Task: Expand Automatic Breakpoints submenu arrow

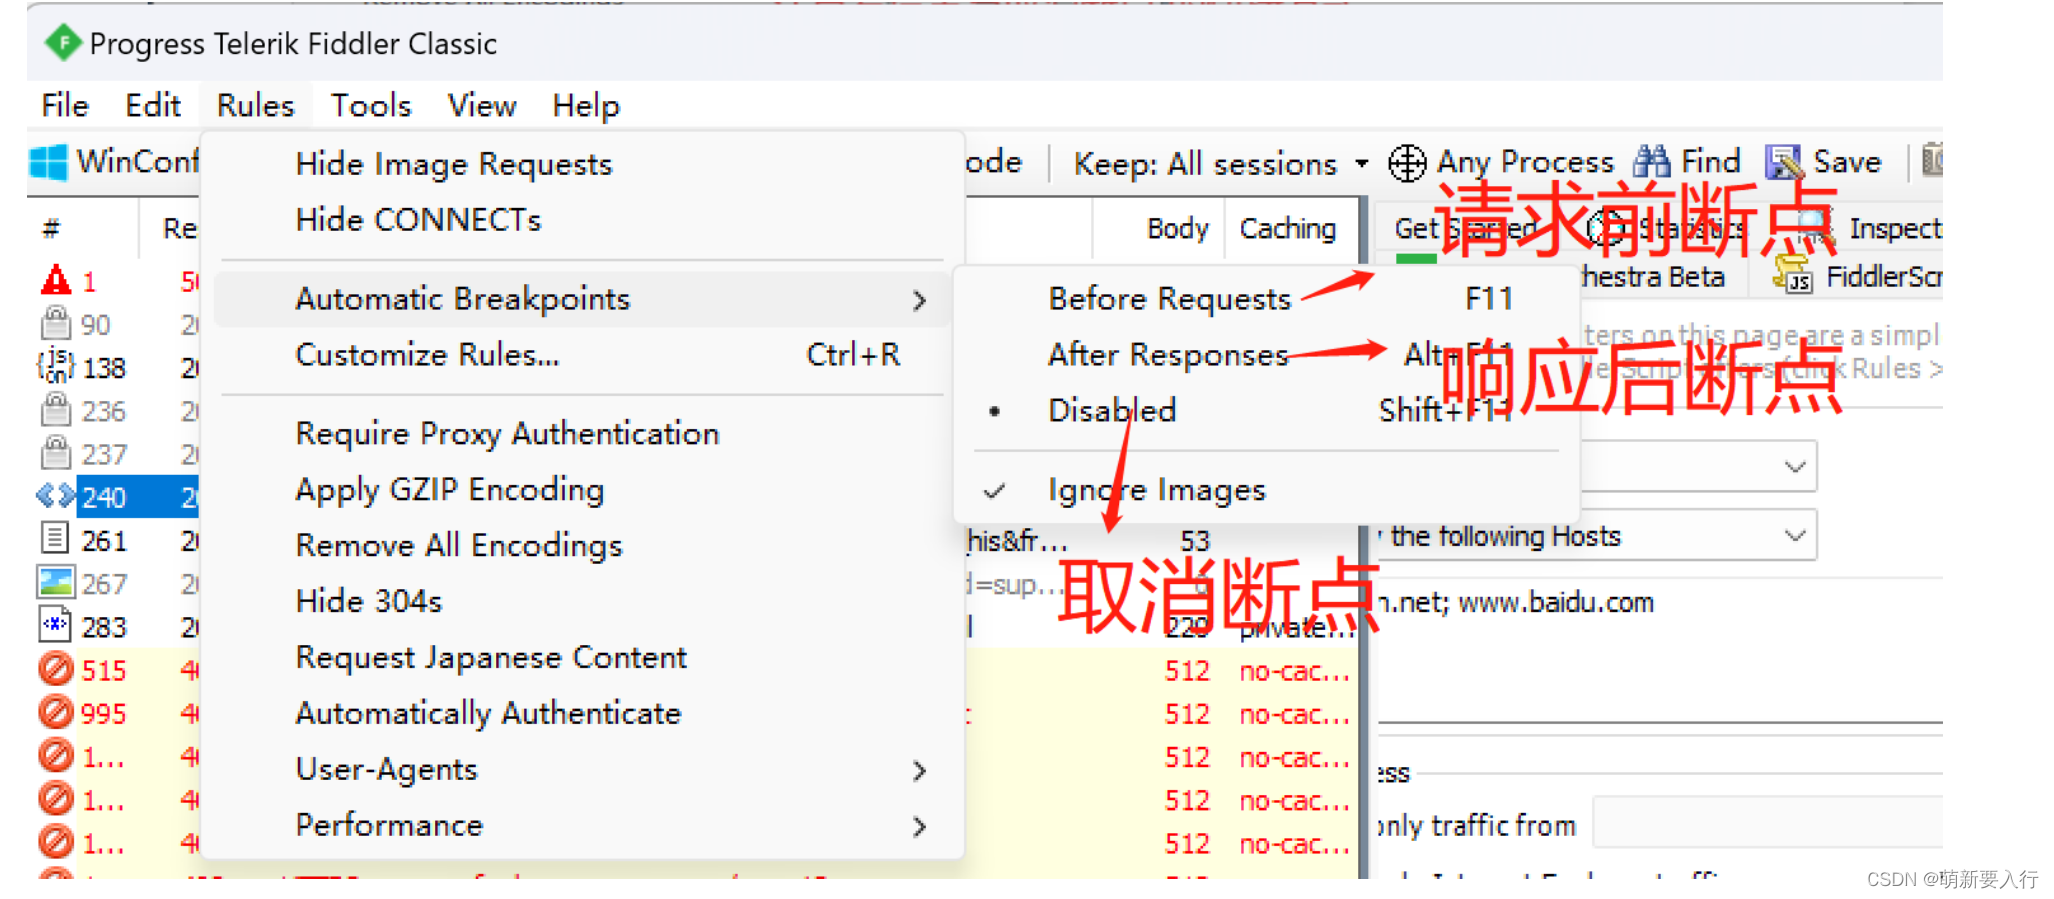Action: click(919, 300)
